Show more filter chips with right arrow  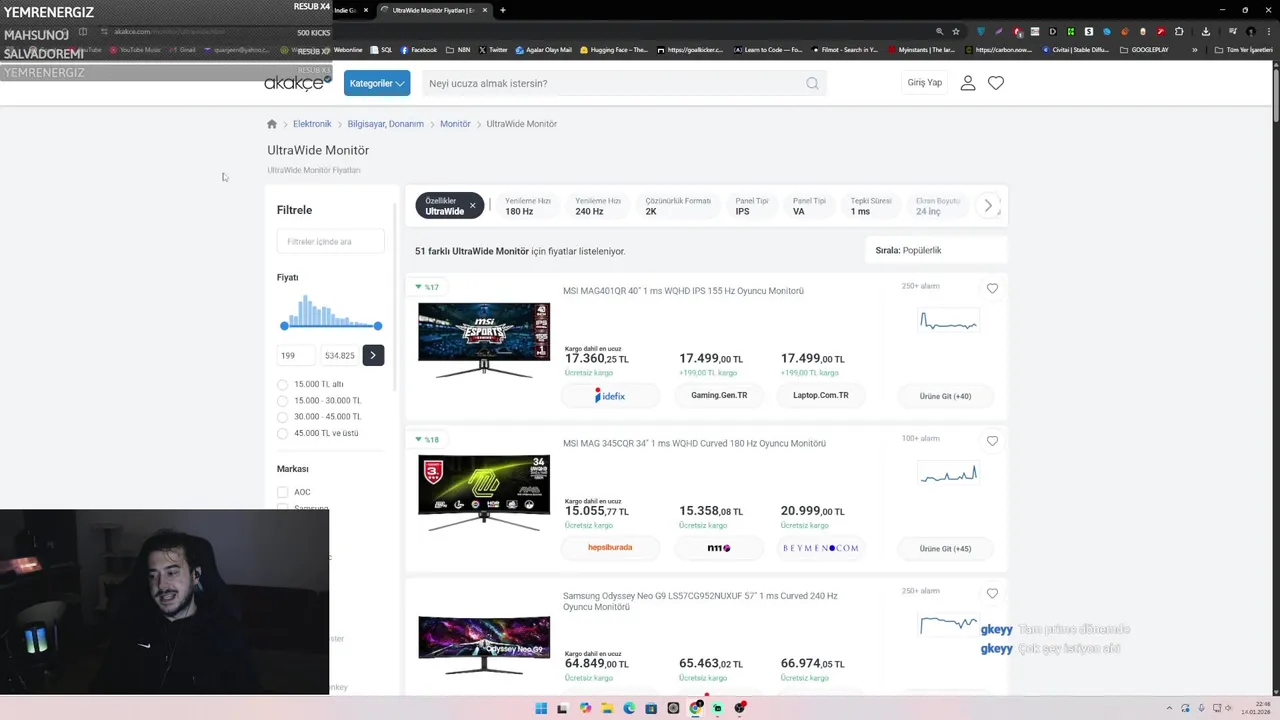tap(988, 206)
